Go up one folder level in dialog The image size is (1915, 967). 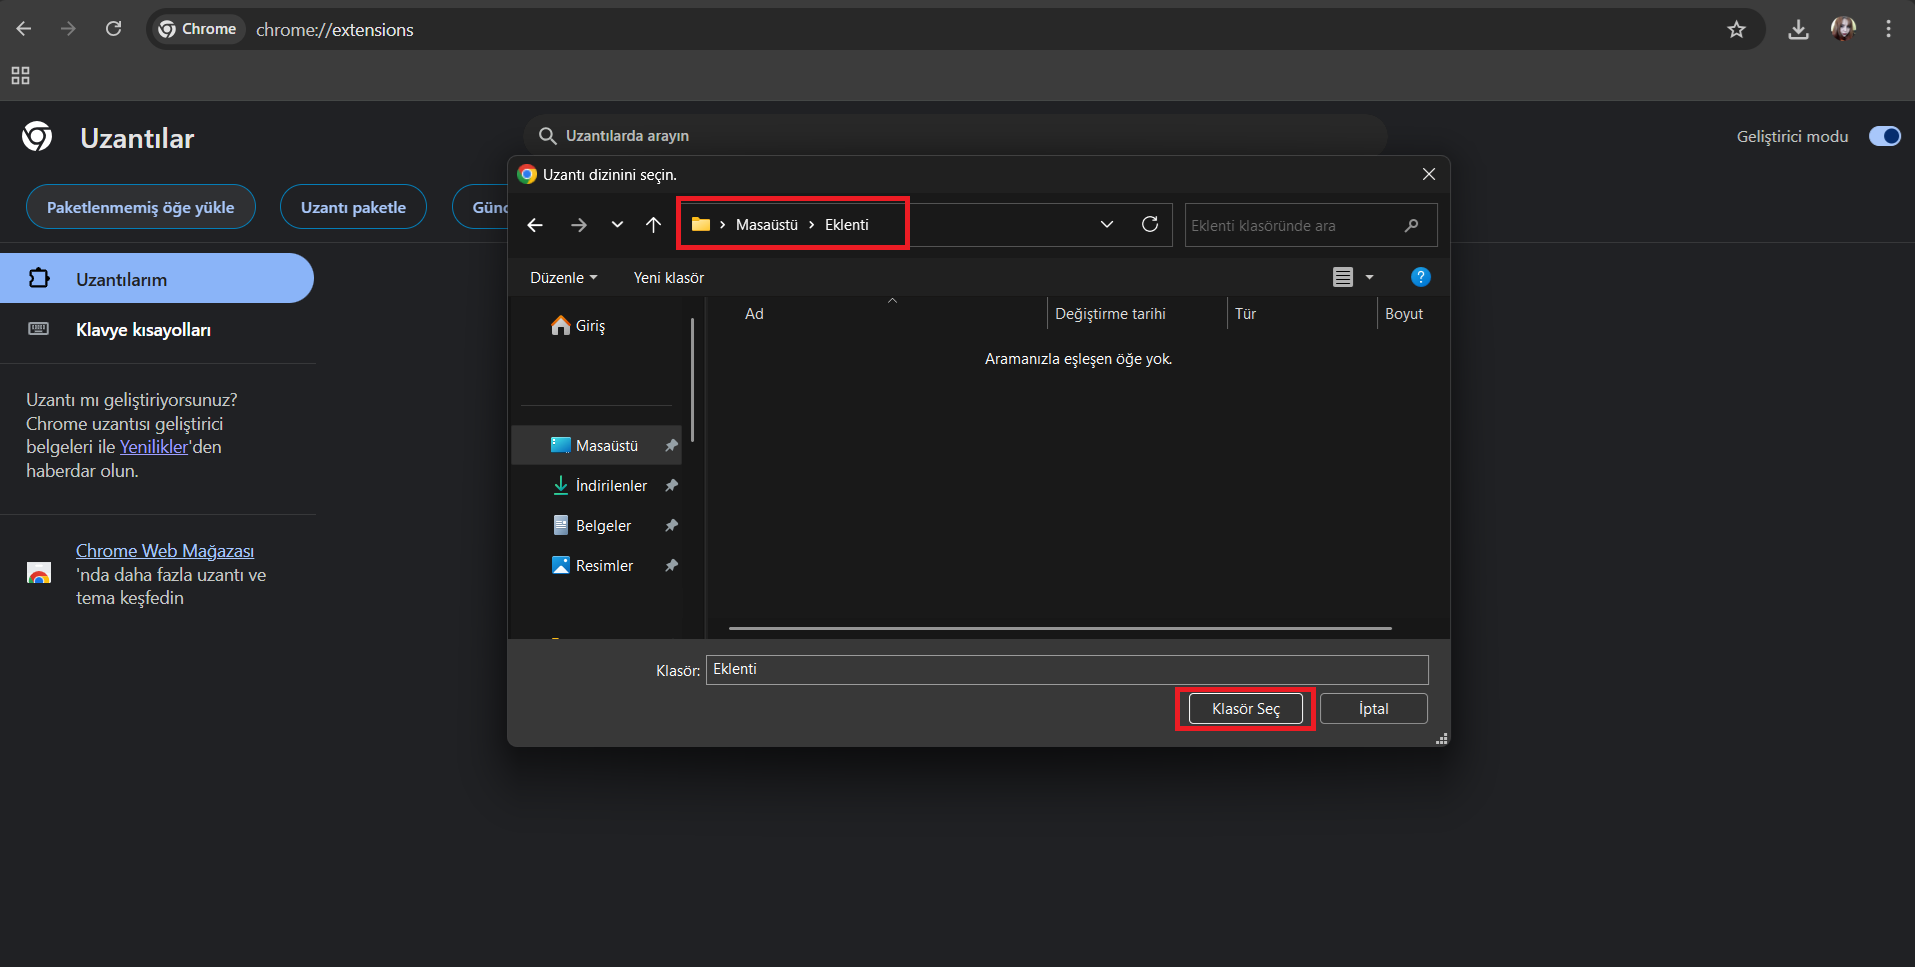(x=653, y=225)
